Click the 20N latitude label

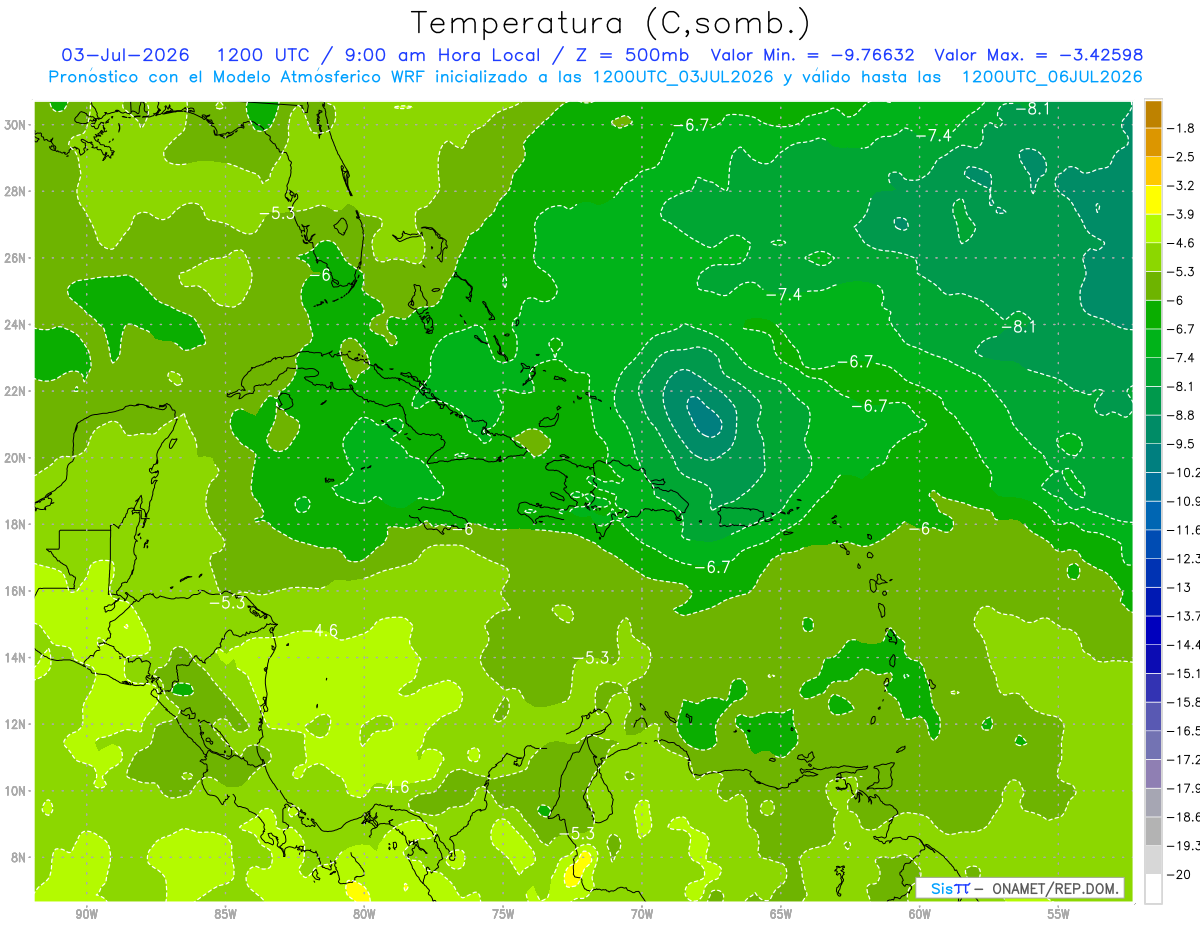click(16, 458)
